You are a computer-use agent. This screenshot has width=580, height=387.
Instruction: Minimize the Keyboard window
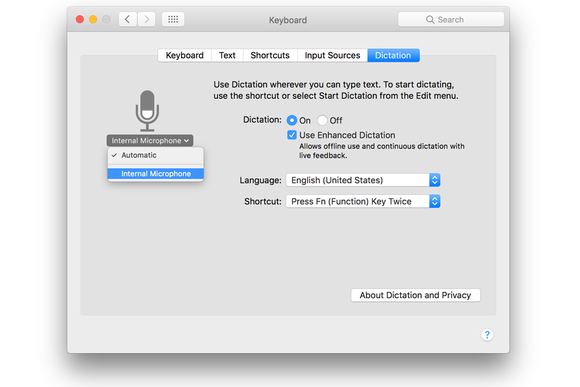coord(93,19)
